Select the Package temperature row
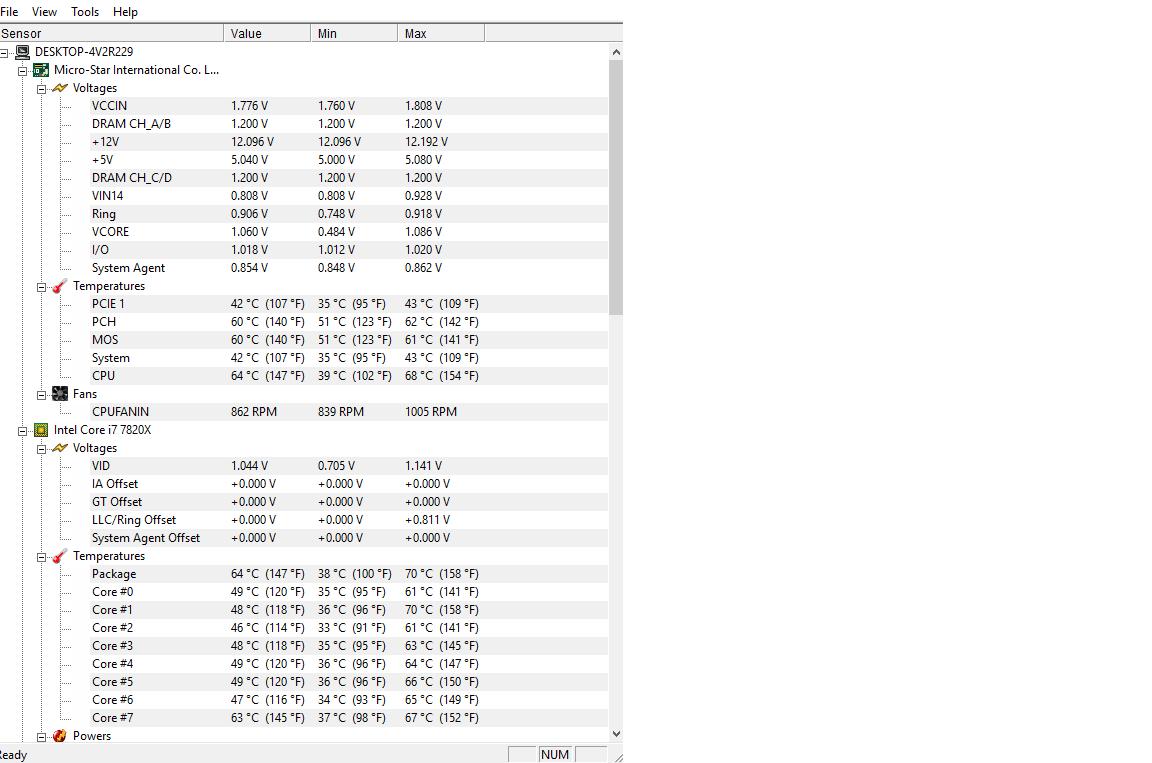Image resolution: width=1152 pixels, height=763 pixels. [x=349, y=574]
